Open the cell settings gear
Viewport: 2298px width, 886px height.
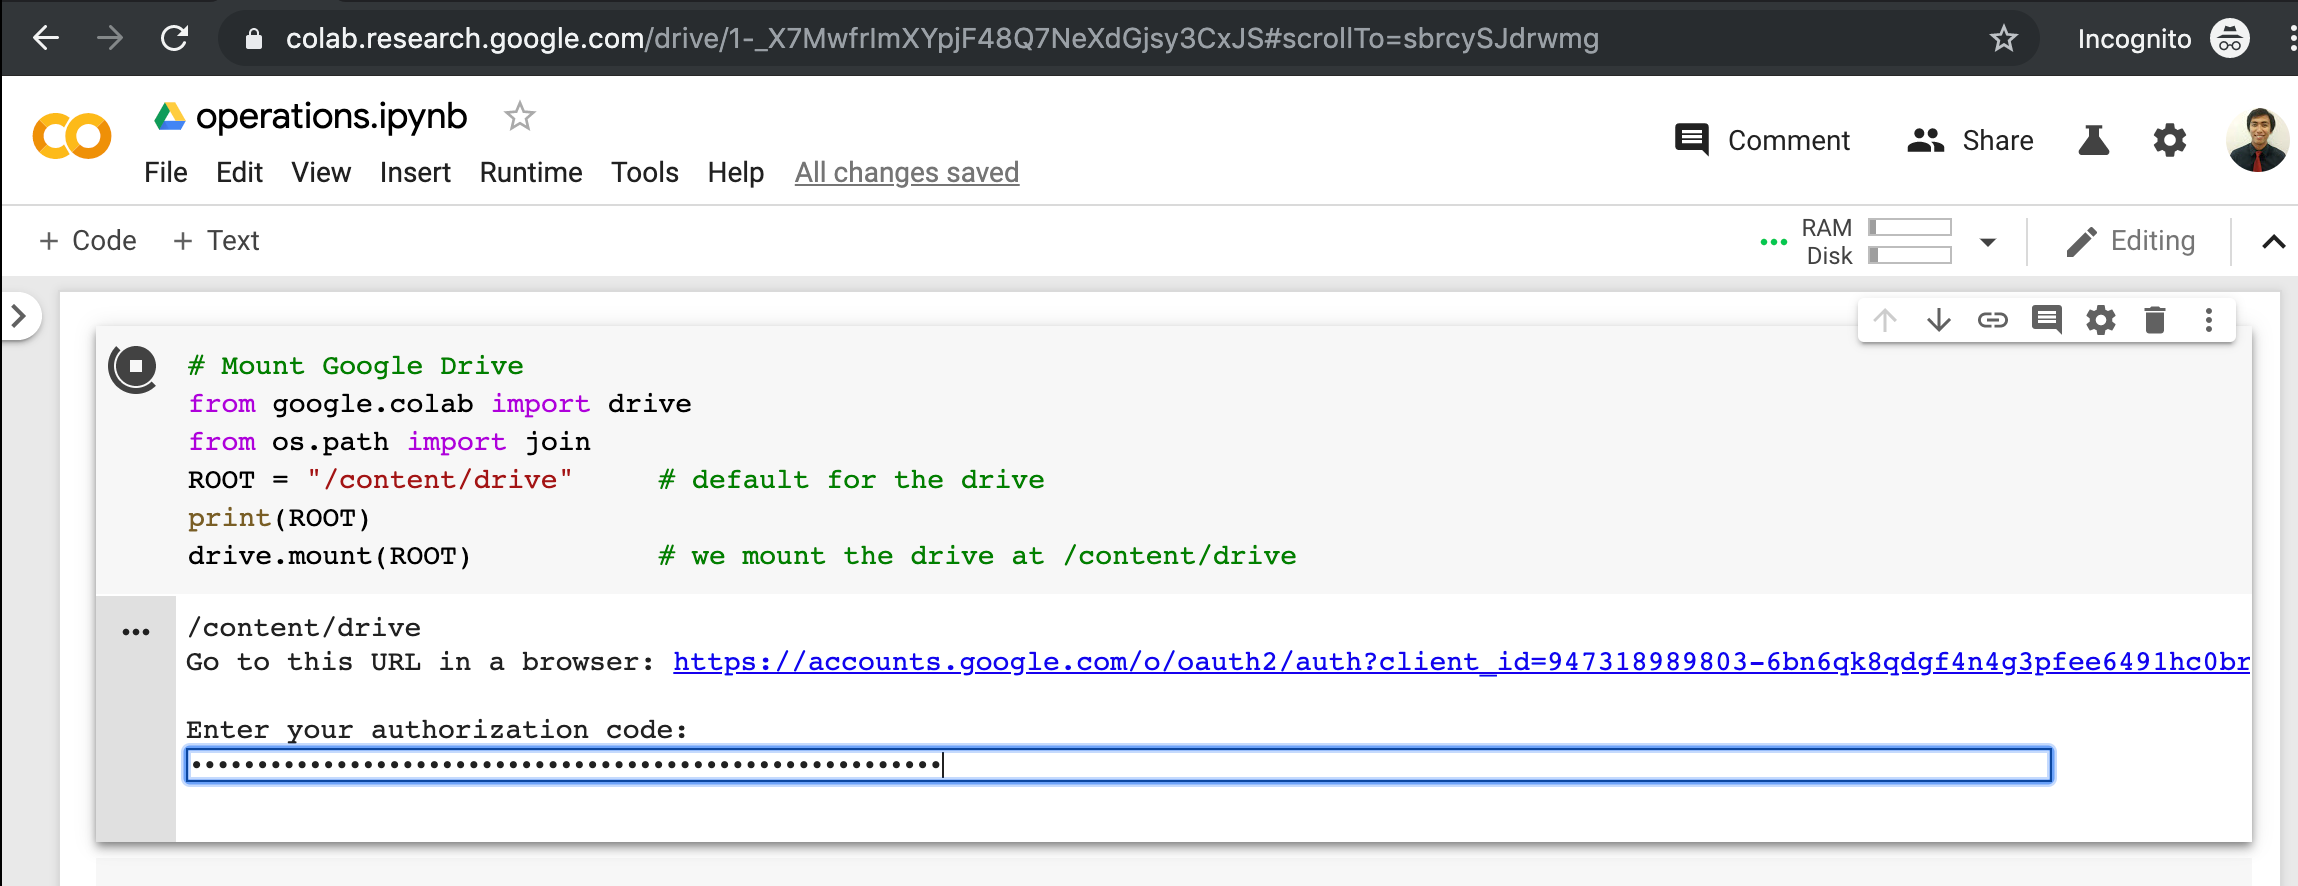(2101, 320)
